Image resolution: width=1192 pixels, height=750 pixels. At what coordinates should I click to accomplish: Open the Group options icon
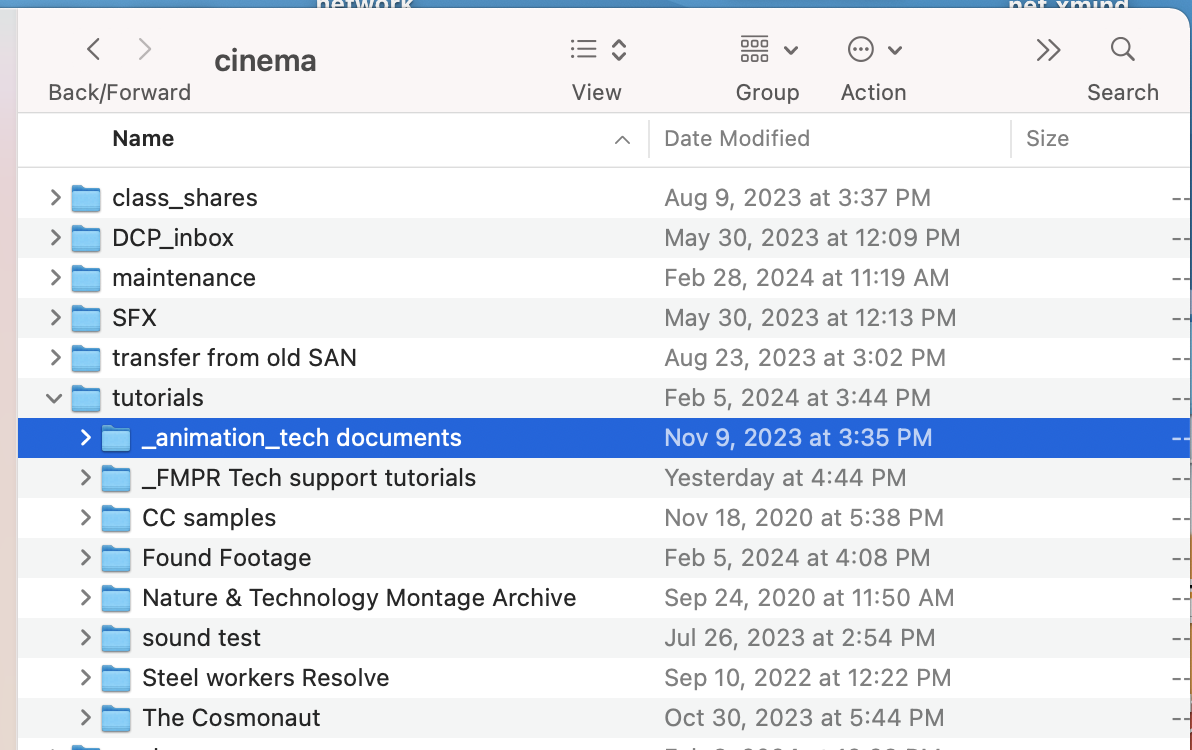[767, 49]
